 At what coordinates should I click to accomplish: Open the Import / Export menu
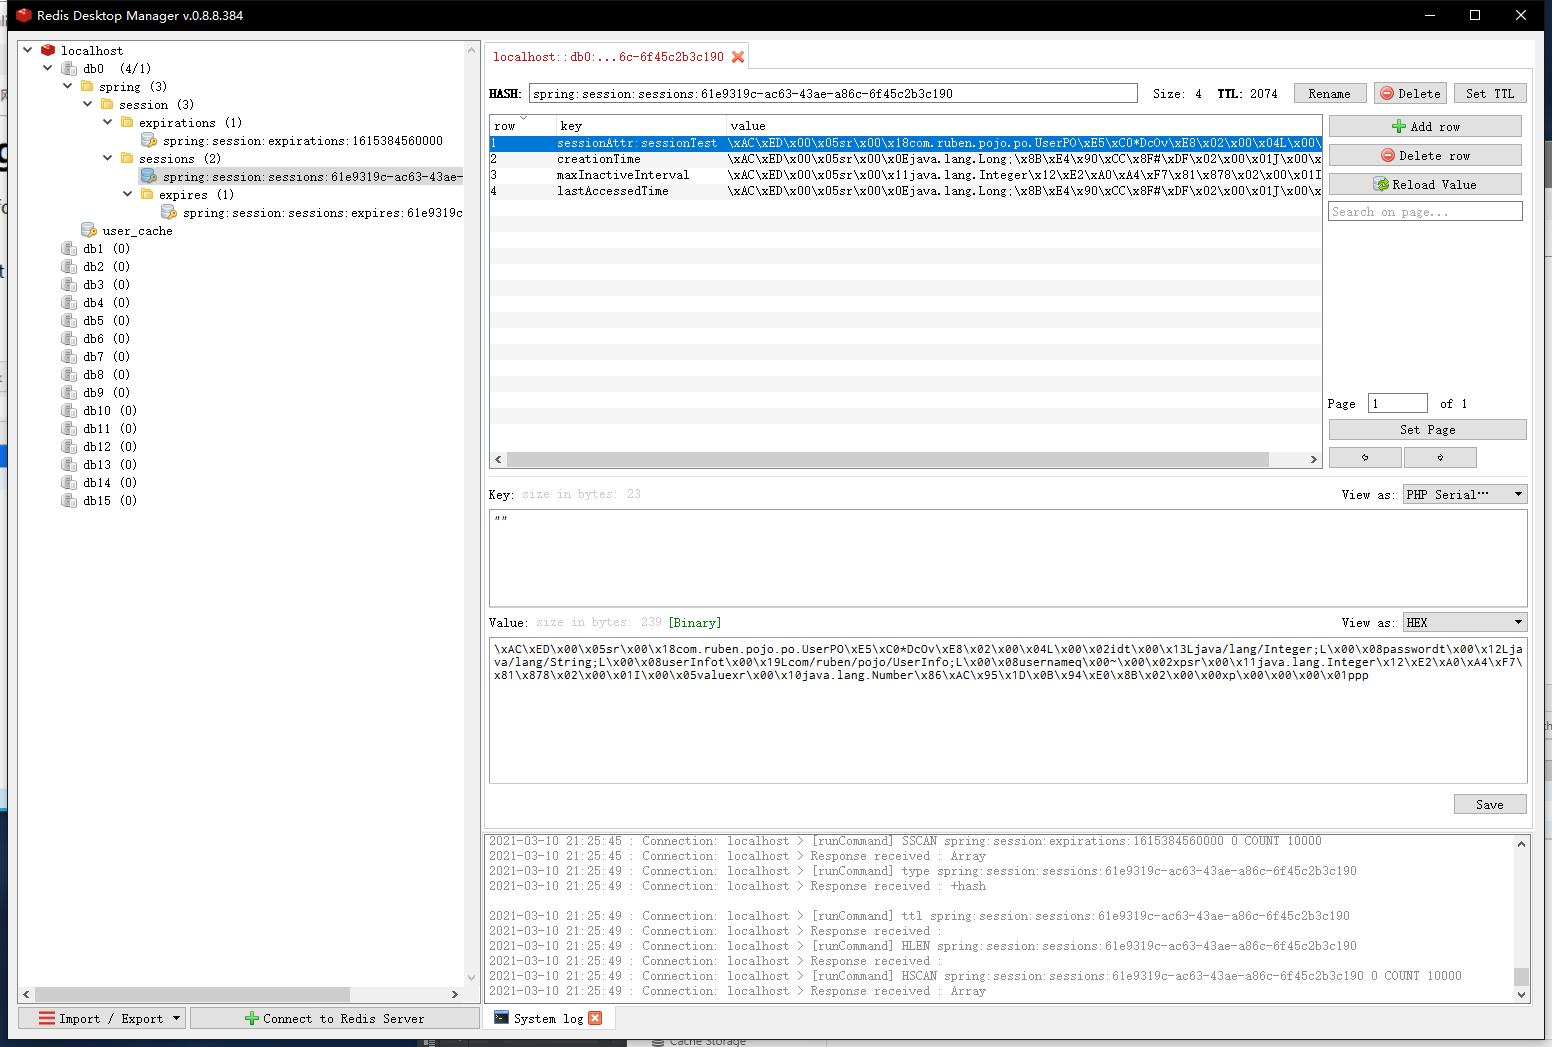tap(102, 1018)
